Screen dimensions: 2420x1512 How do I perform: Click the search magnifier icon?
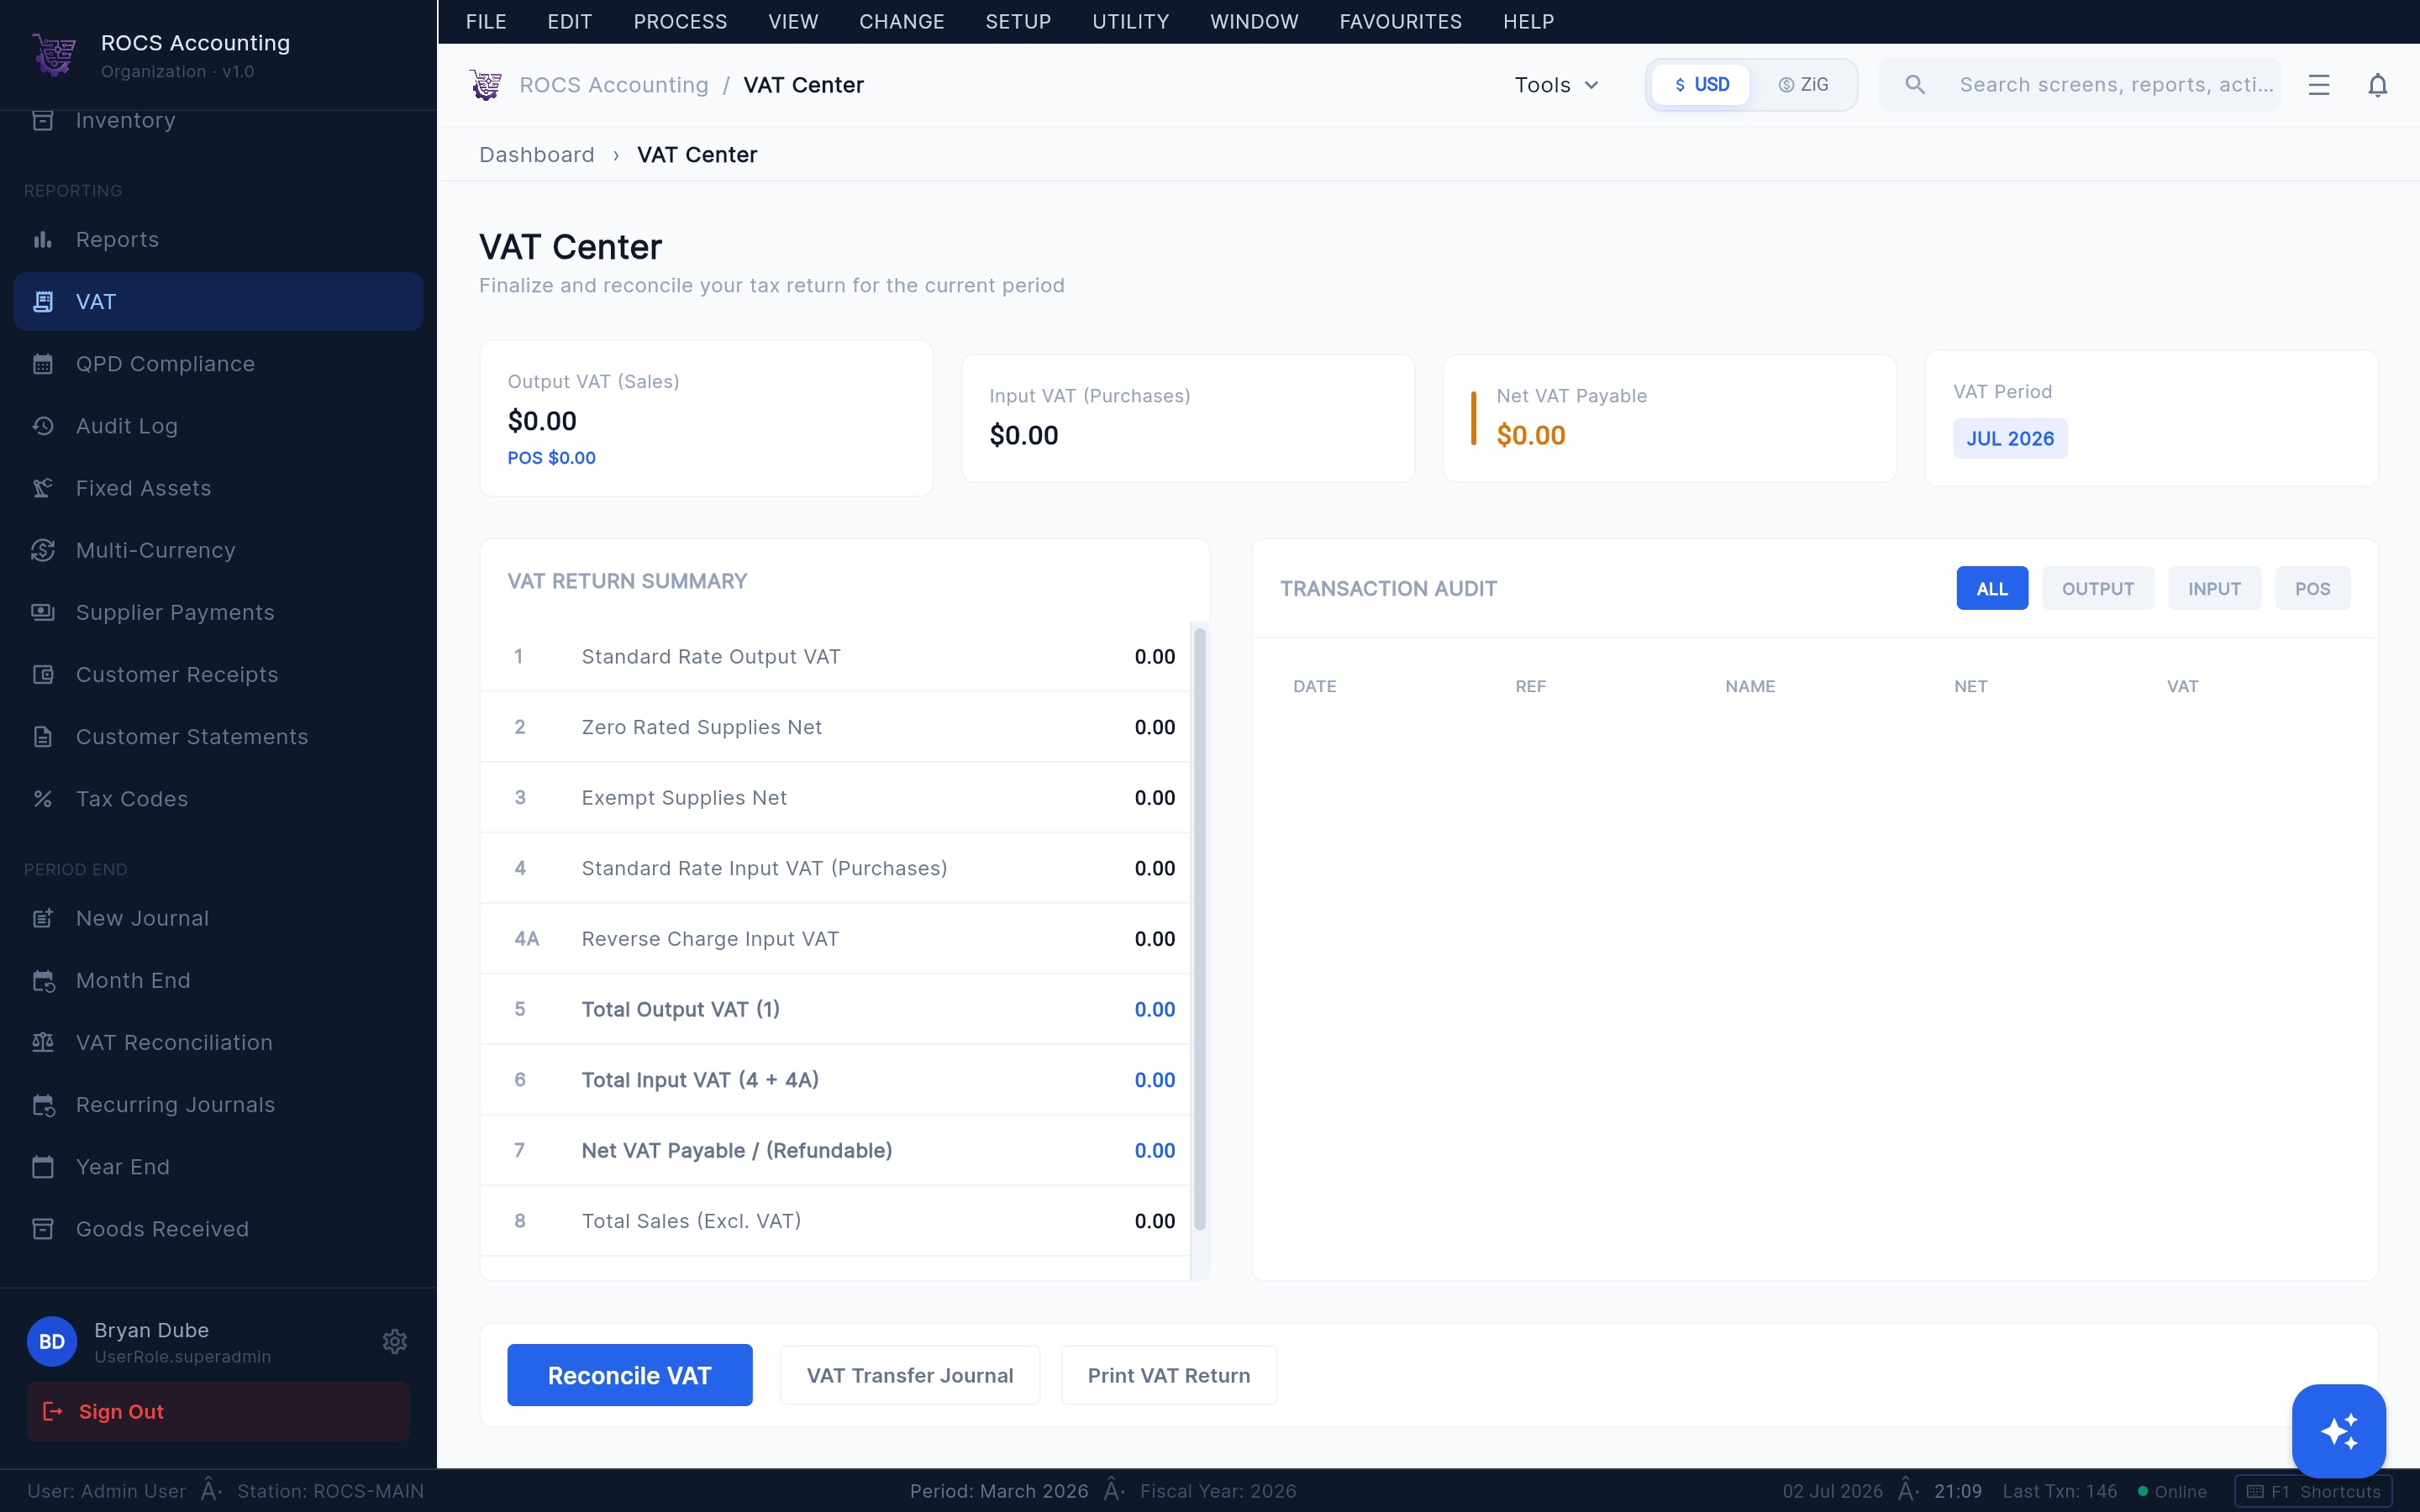pyautogui.click(x=1915, y=85)
